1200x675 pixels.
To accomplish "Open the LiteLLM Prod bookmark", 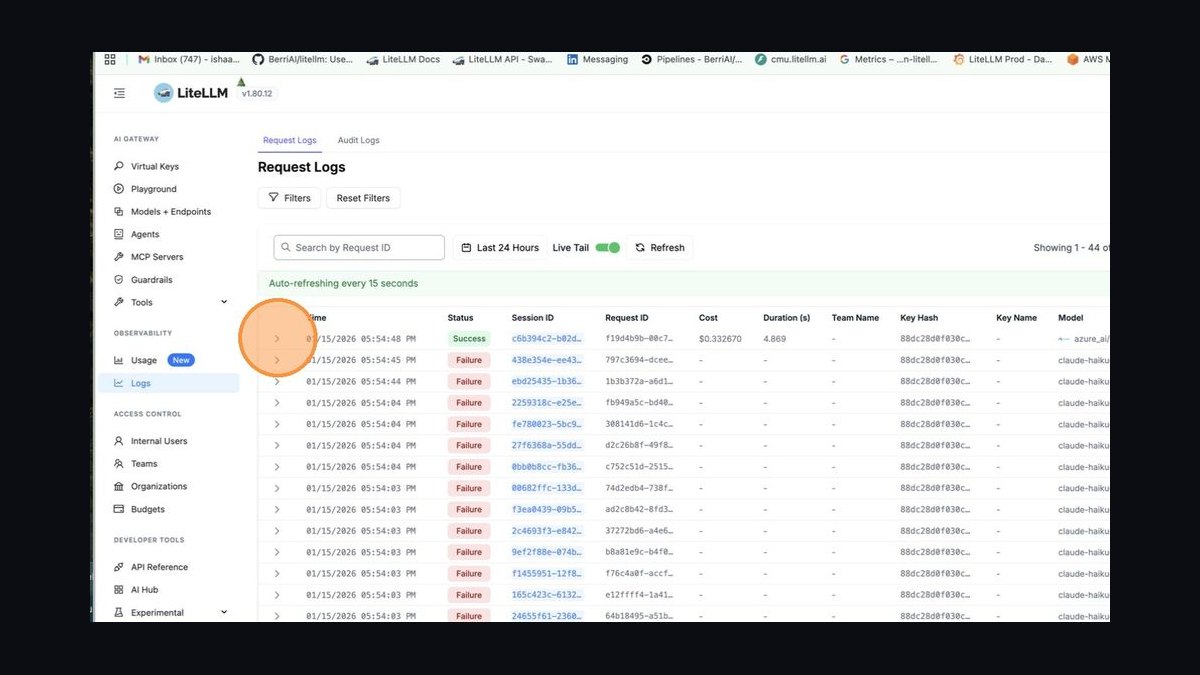I will [x=1003, y=60].
